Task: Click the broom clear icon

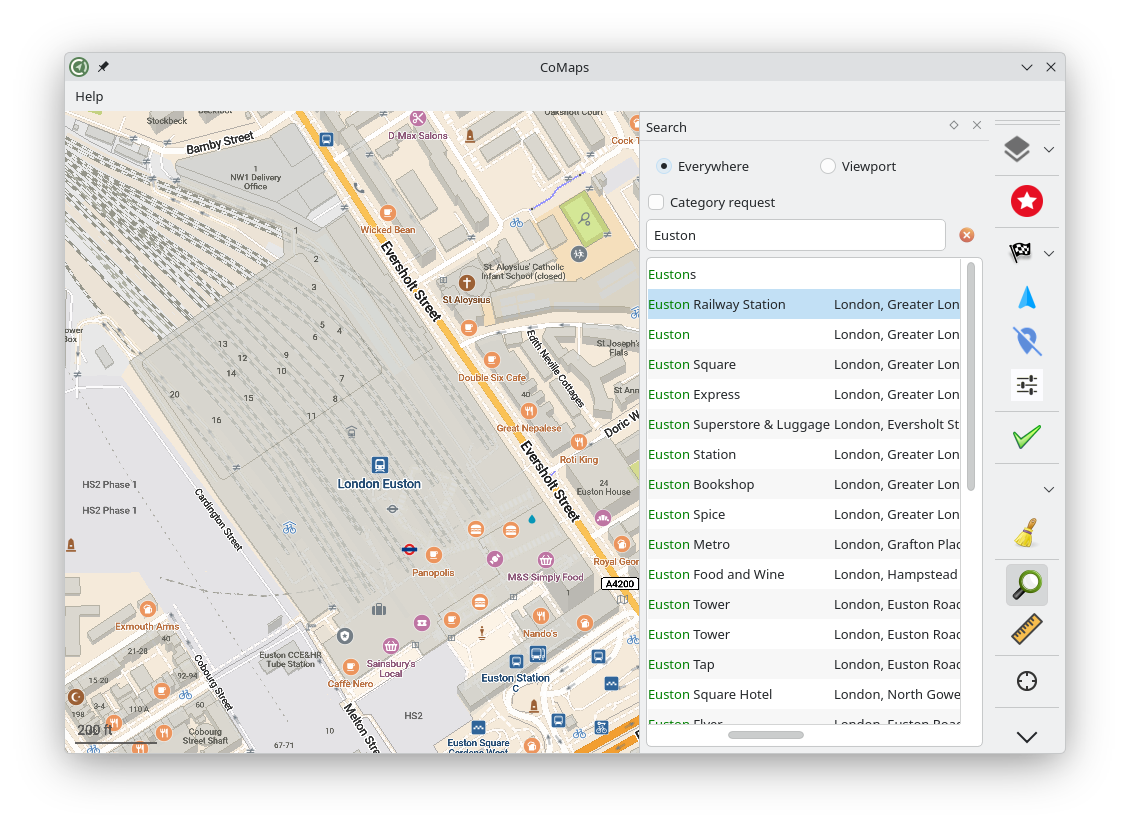Action: [x=1027, y=533]
